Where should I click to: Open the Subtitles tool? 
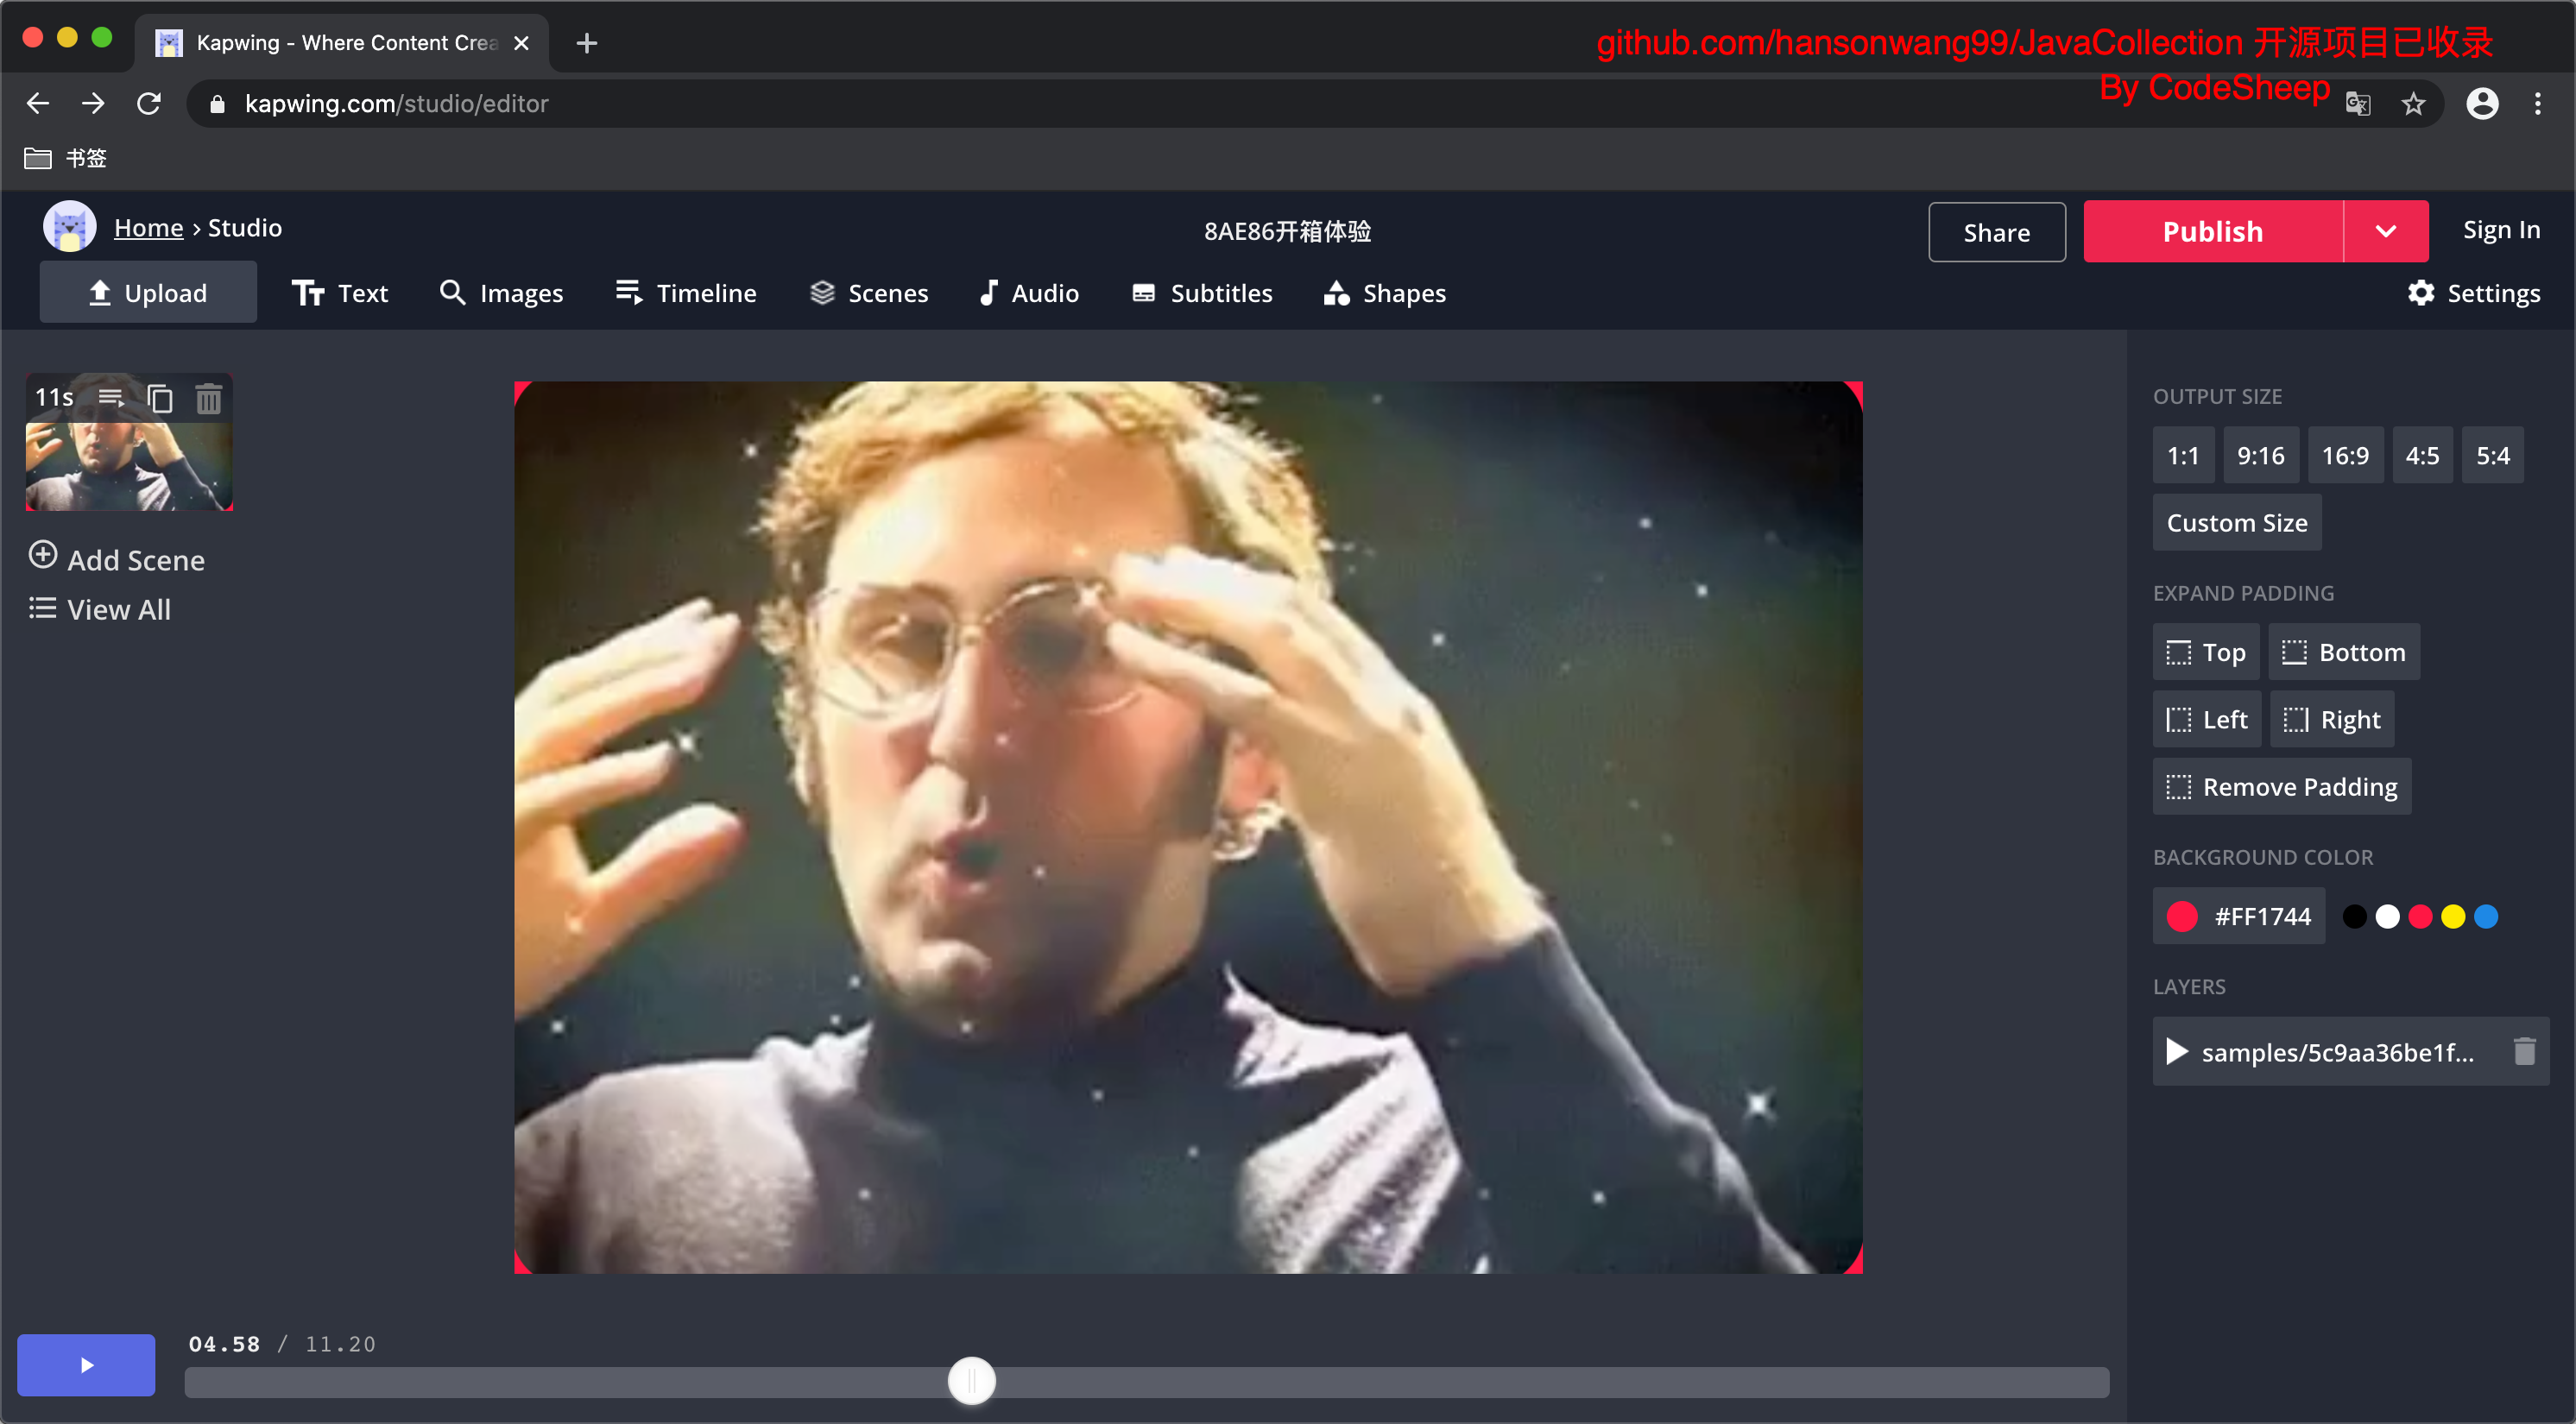click(x=1201, y=293)
